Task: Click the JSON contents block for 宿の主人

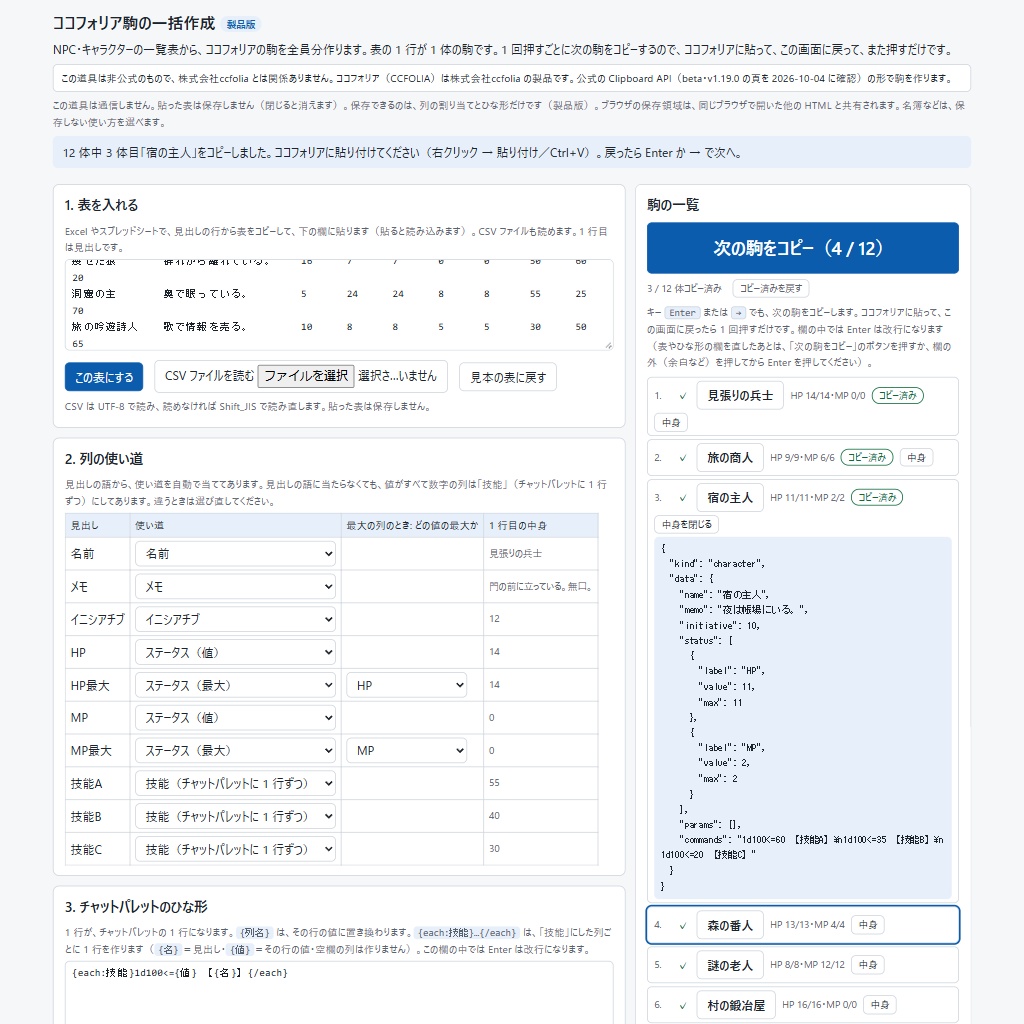Action: click(802, 717)
